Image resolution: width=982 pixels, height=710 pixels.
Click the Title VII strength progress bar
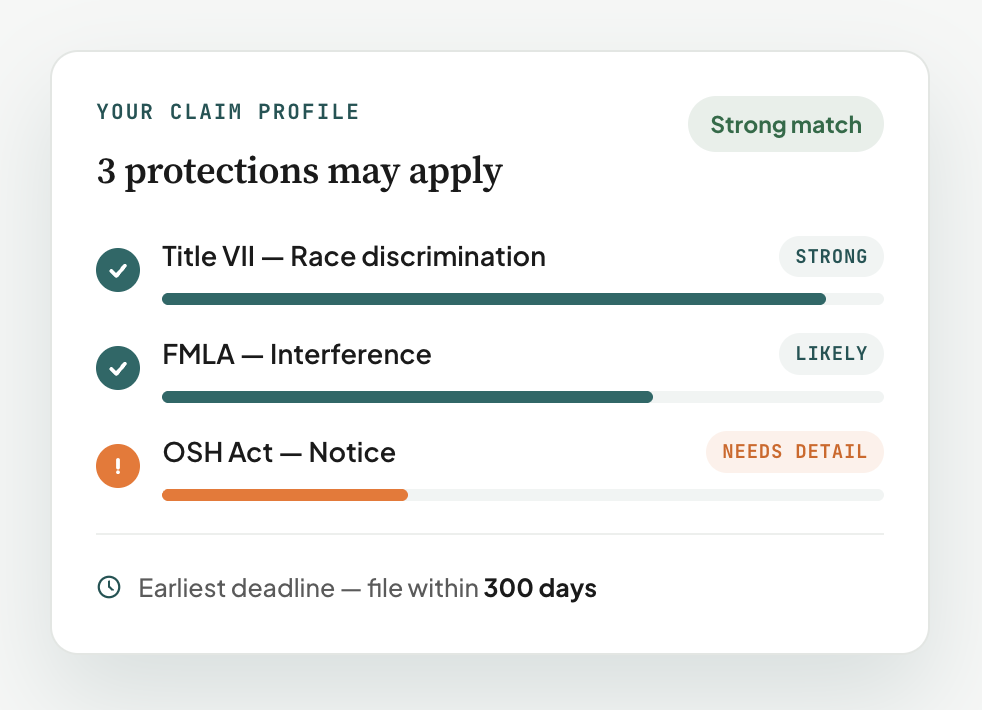[x=523, y=299]
